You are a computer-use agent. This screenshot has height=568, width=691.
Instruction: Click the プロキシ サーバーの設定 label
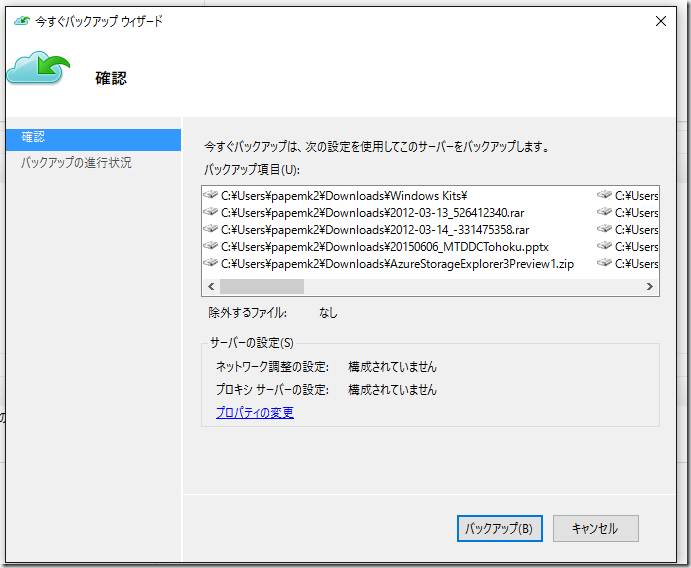click(x=272, y=390)
